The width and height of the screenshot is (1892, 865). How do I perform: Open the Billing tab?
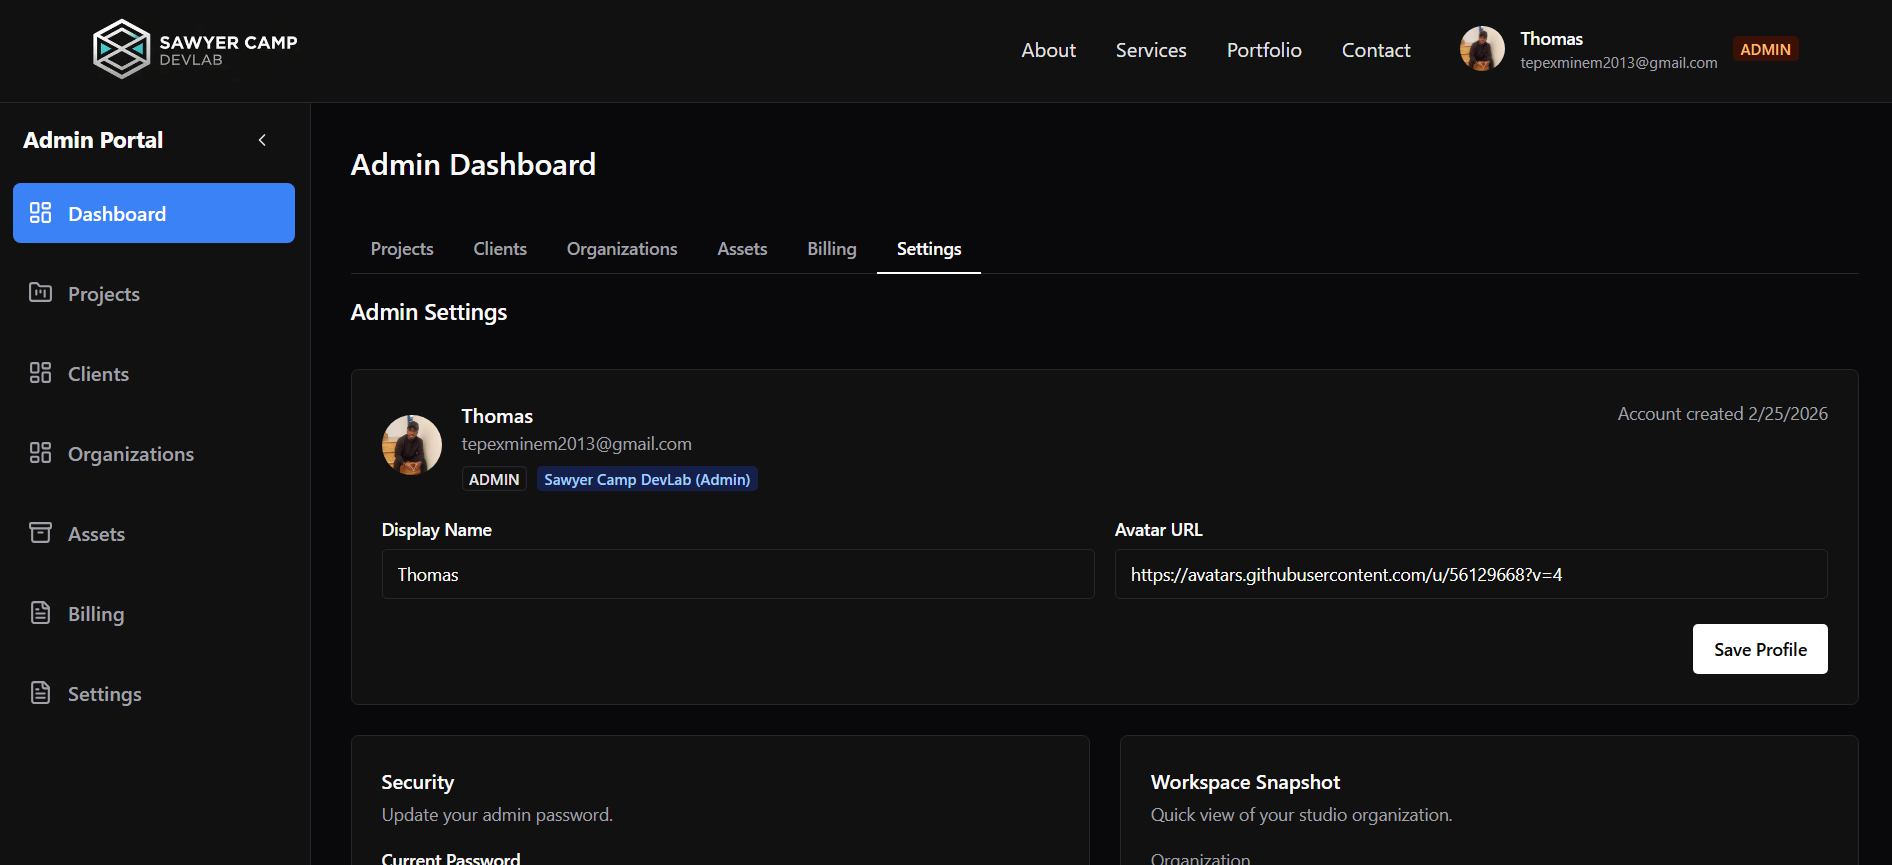pos(831,249)
